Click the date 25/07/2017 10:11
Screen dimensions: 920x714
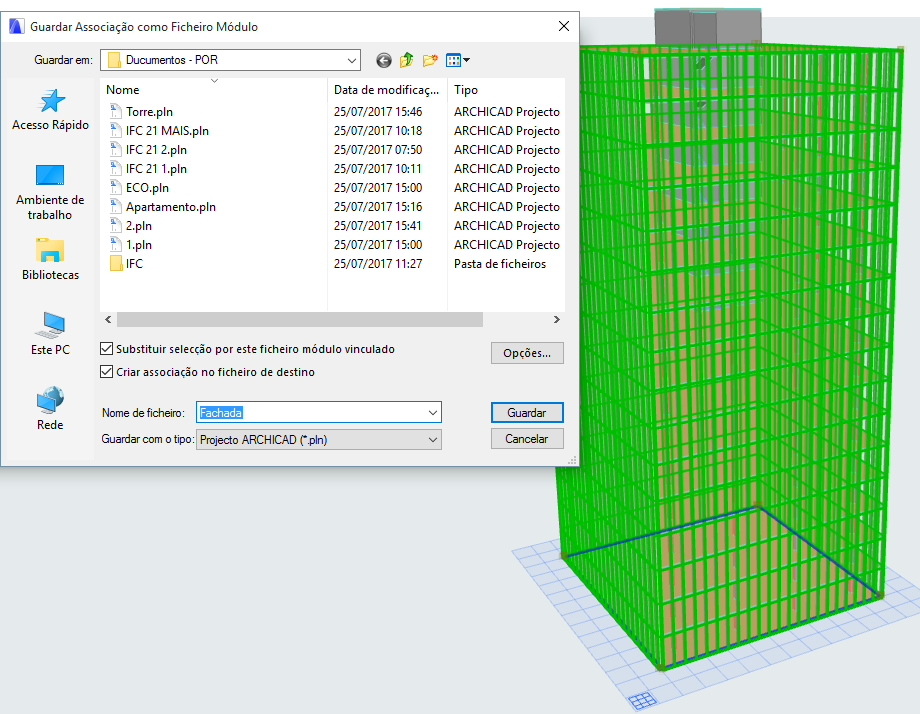click(378, 168)
